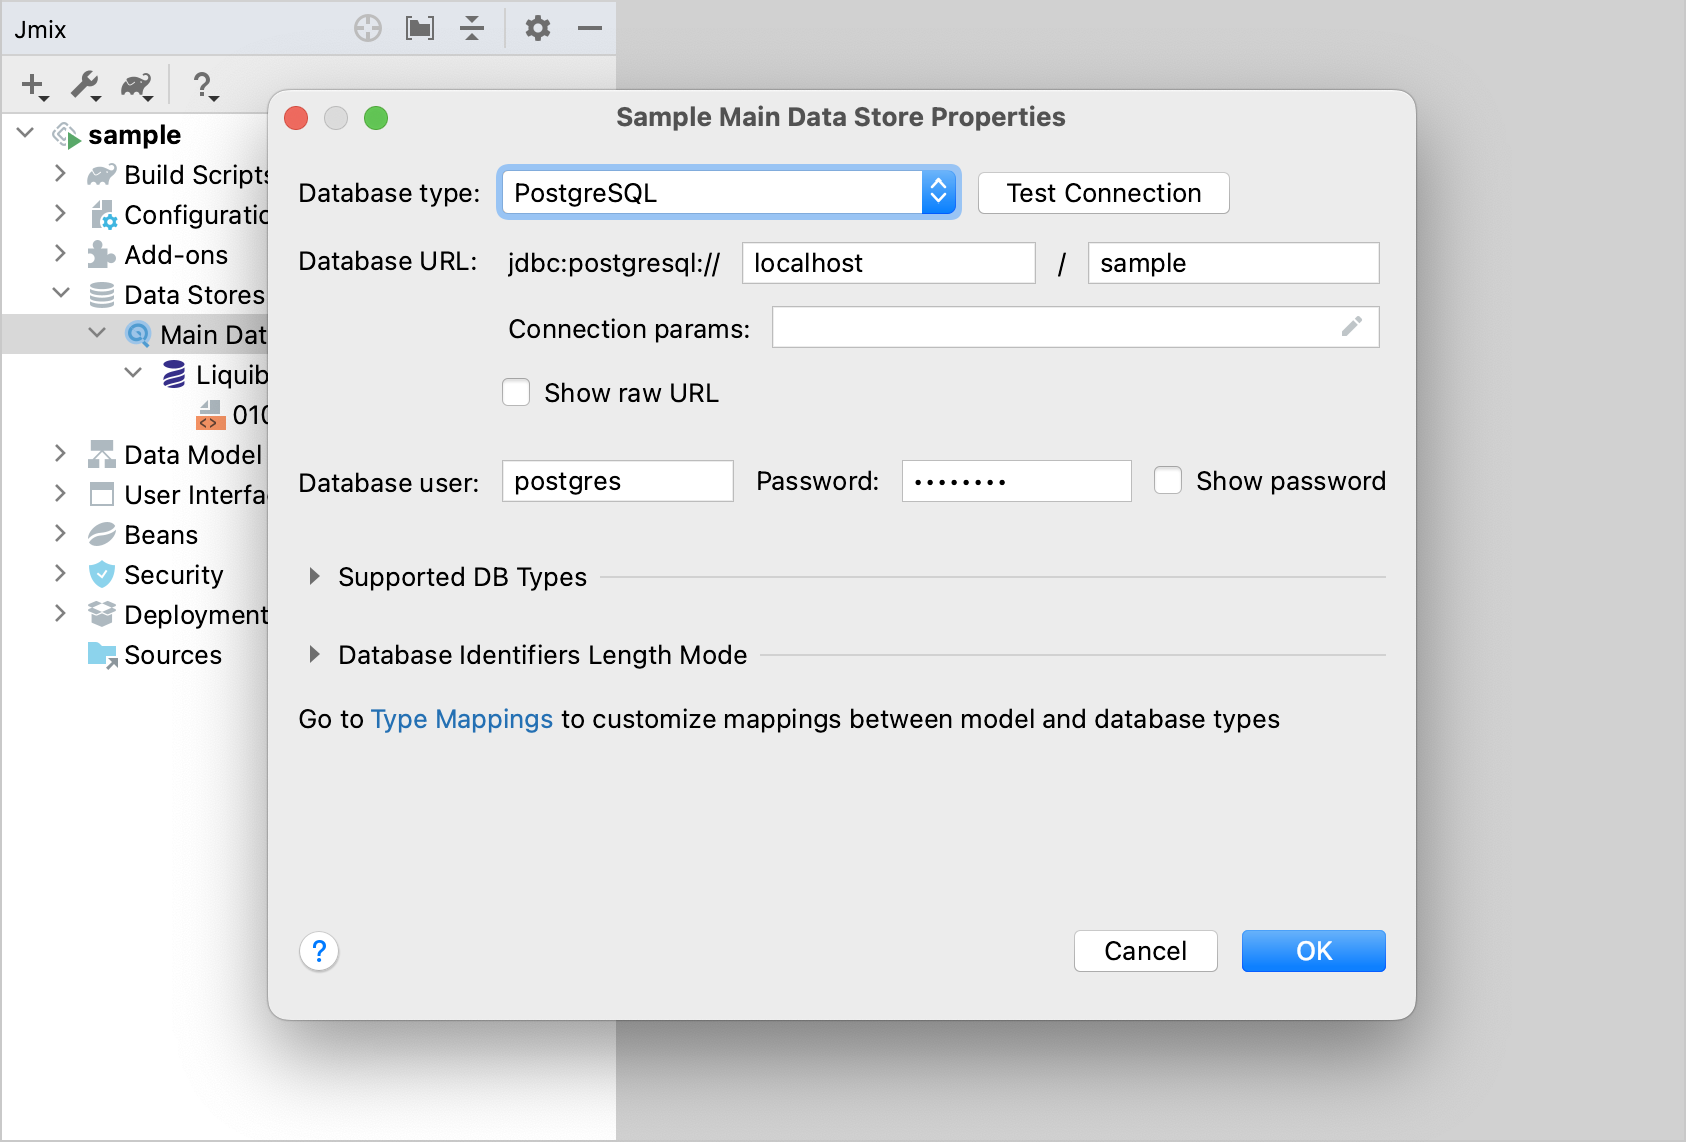Expand the Supported DB Types section
The width and height of the screenshot is (1686, 1142).
coord(314,576)
